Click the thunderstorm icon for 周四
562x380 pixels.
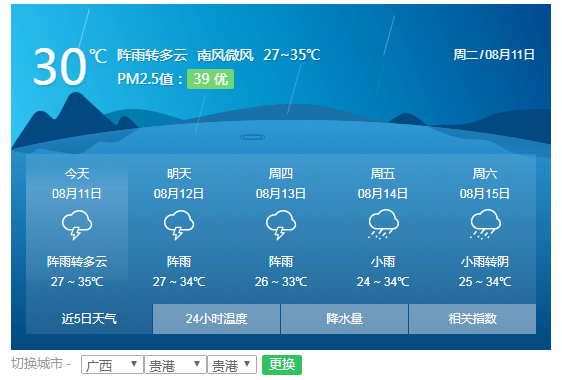(x=281, y=225)
